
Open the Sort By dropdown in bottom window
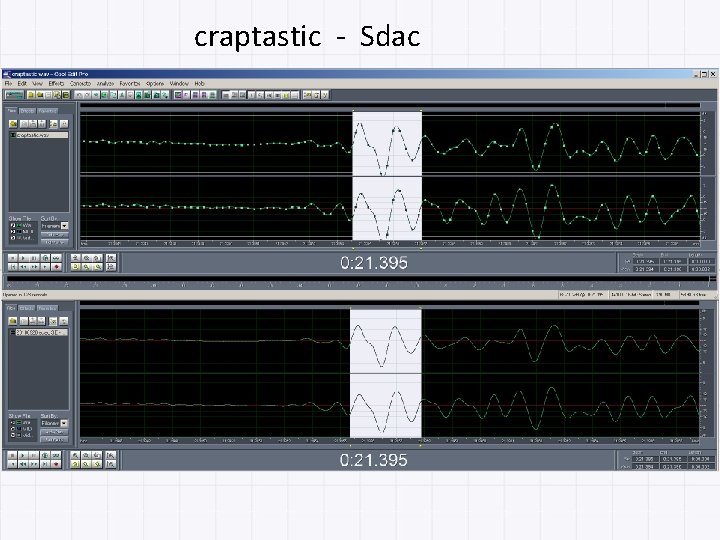point(64,423)
